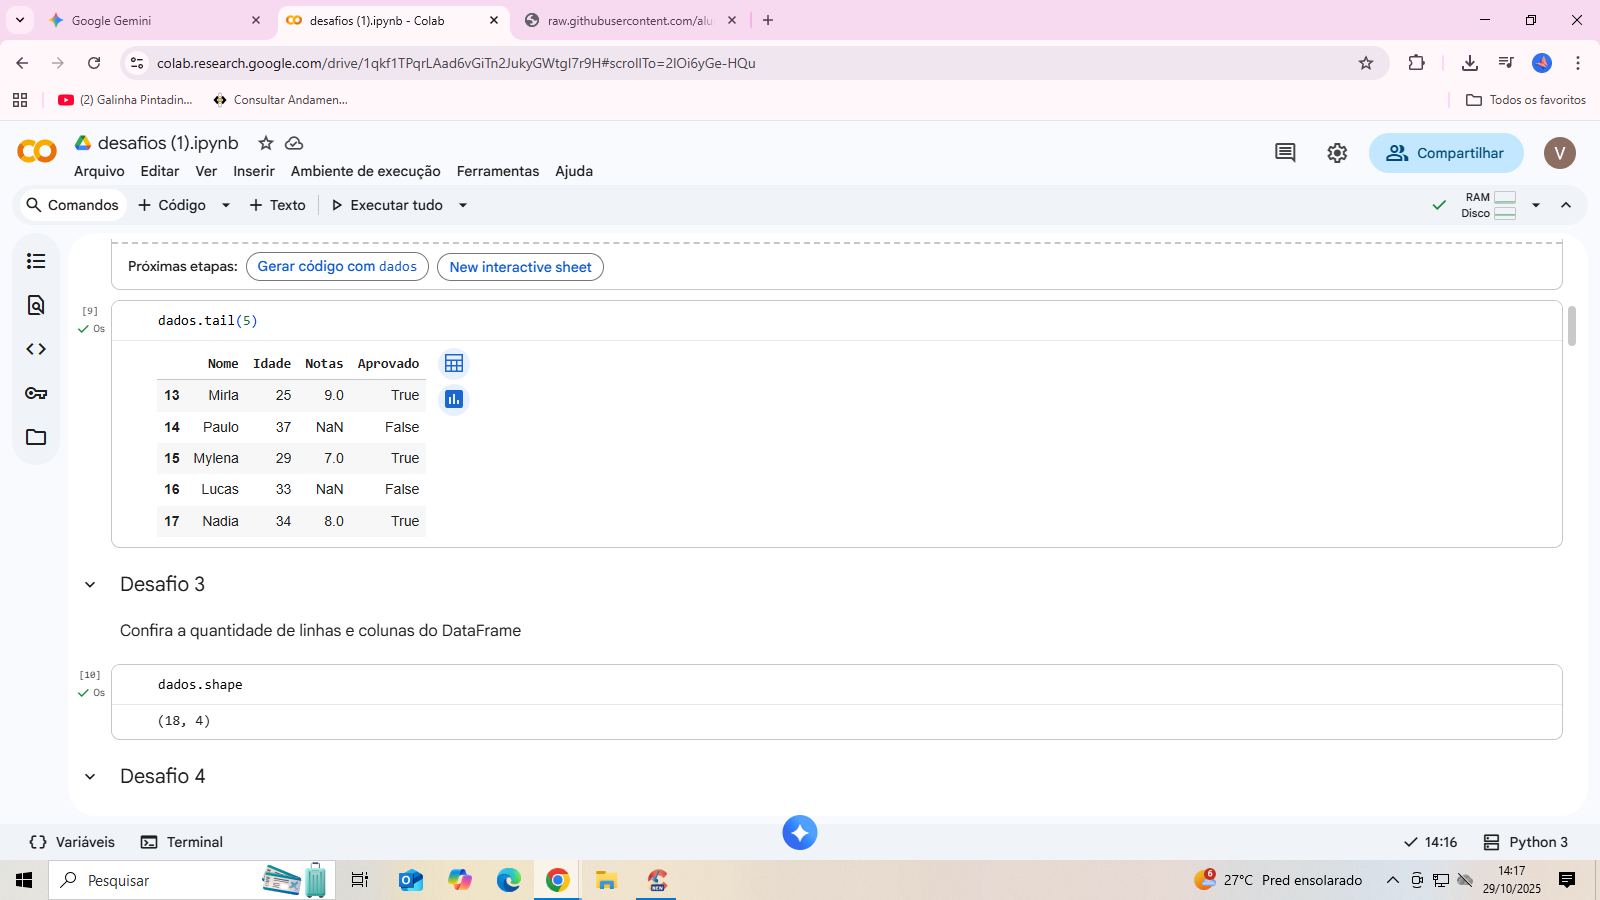Open Chrome tab search dropdown

[20, 20]
